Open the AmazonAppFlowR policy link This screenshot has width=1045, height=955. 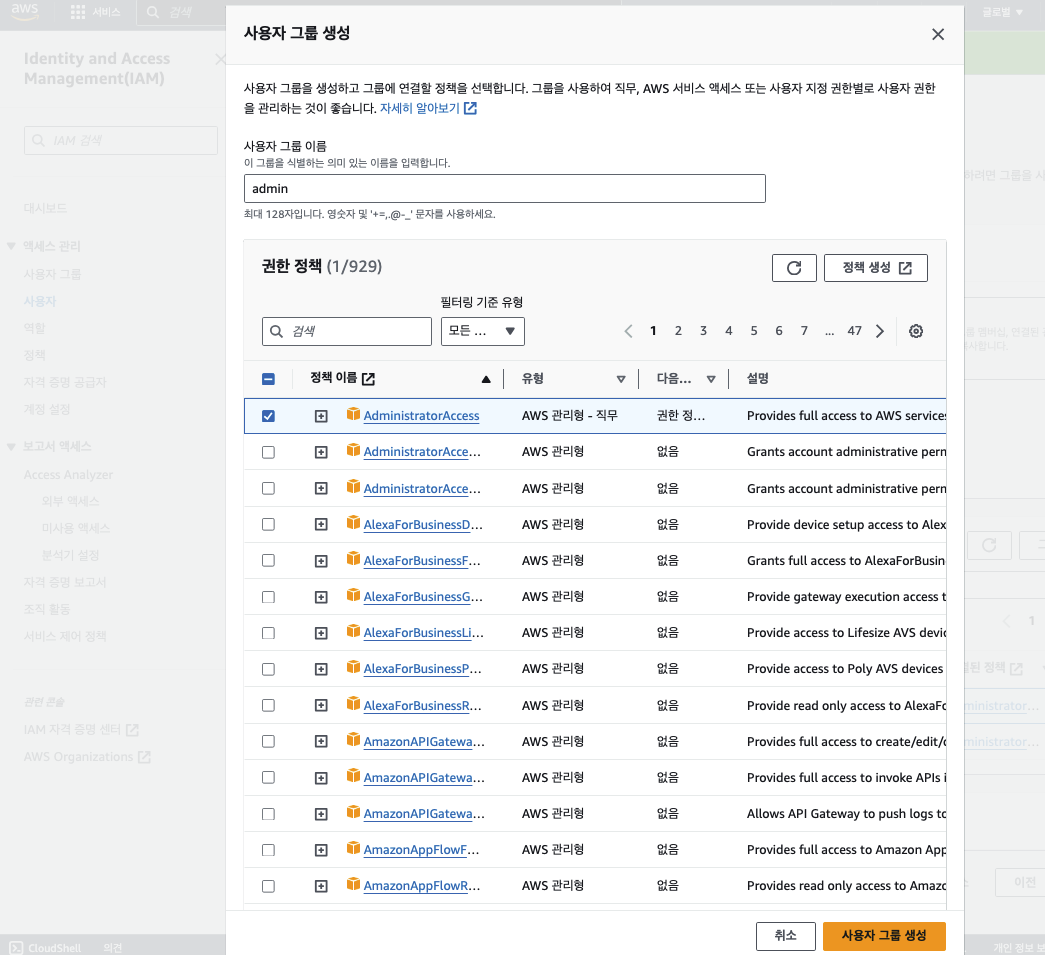(x=422, y=886)
